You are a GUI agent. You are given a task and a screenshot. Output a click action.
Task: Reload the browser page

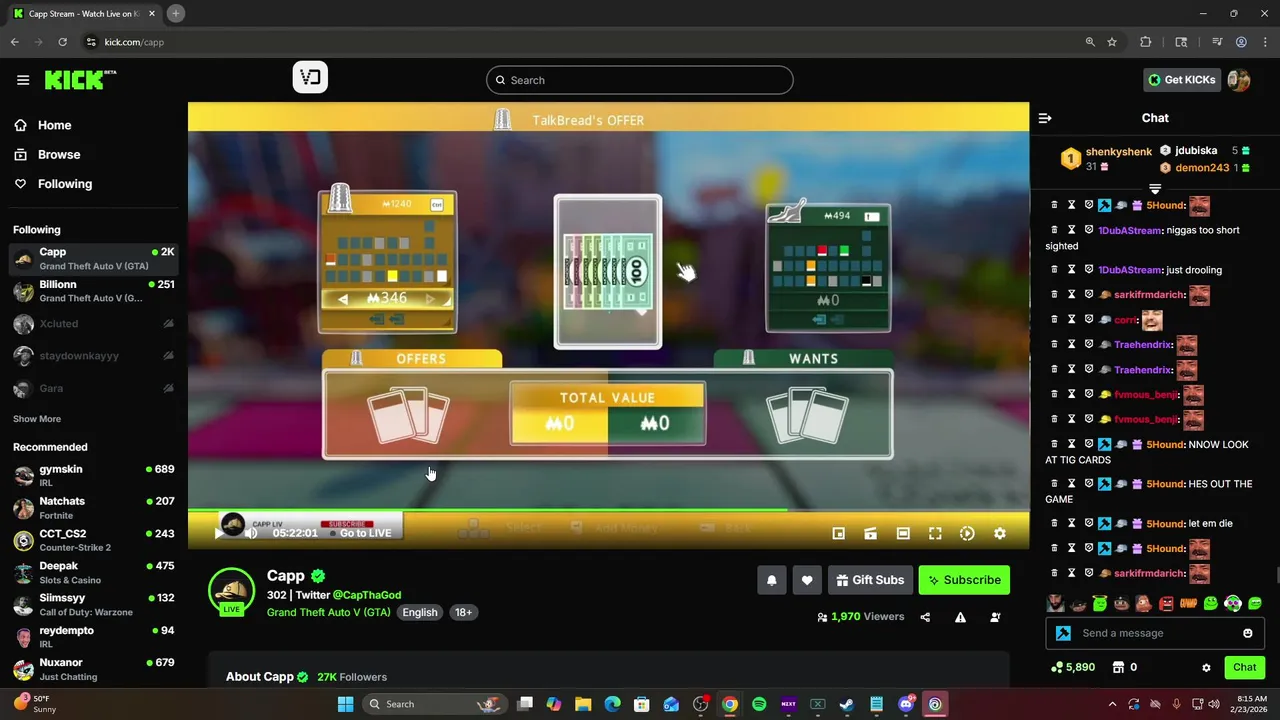coord(62,42)
